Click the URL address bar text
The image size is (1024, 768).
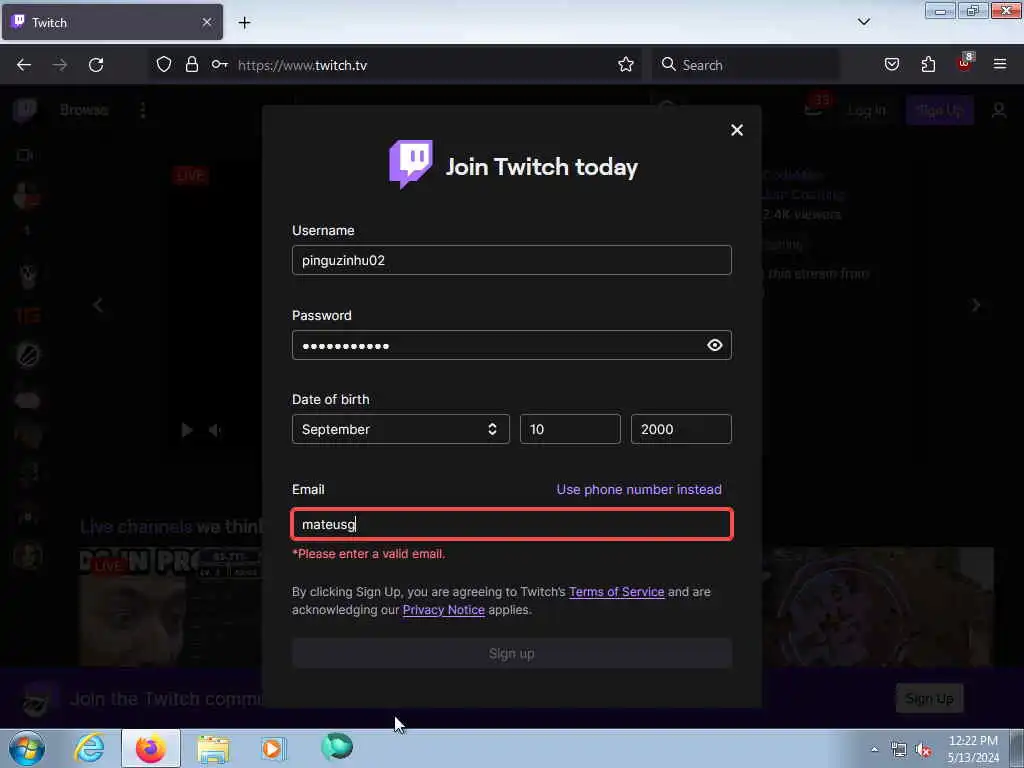[302, 65]
